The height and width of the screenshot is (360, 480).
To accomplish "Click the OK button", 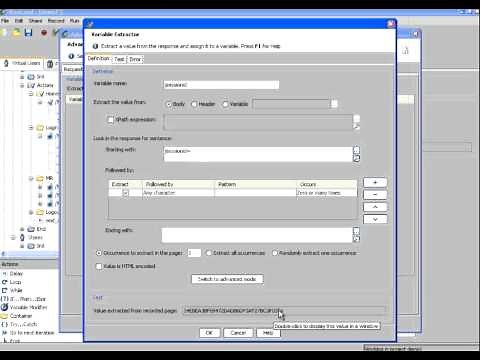I will 209,333.
